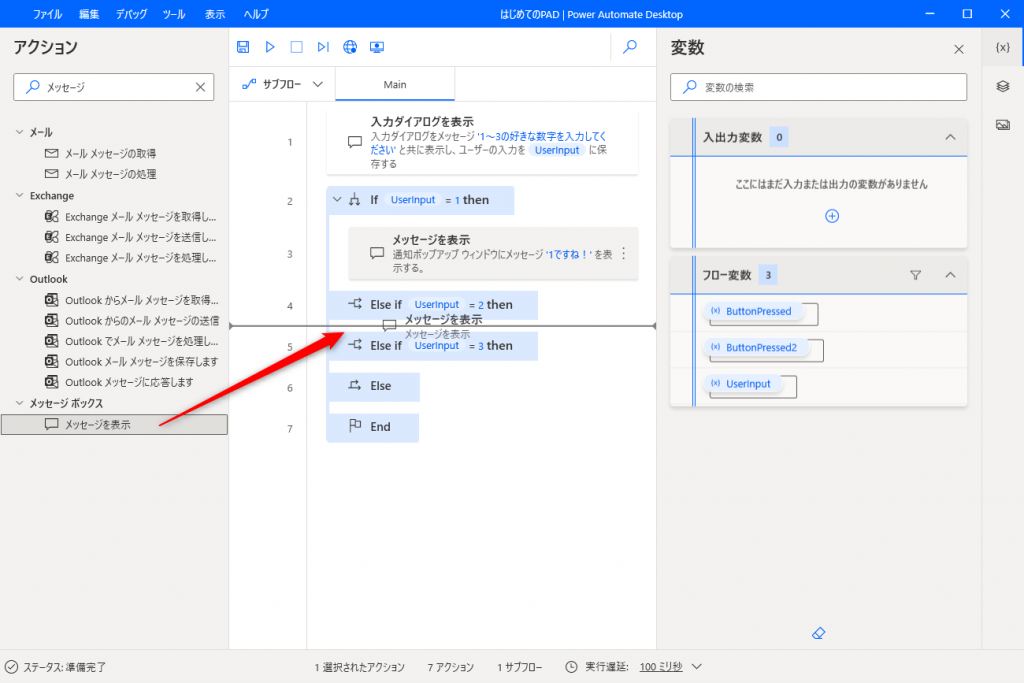Filter flow variables with the funnel icon
The image size is (1024, 683).
point(916,275)
